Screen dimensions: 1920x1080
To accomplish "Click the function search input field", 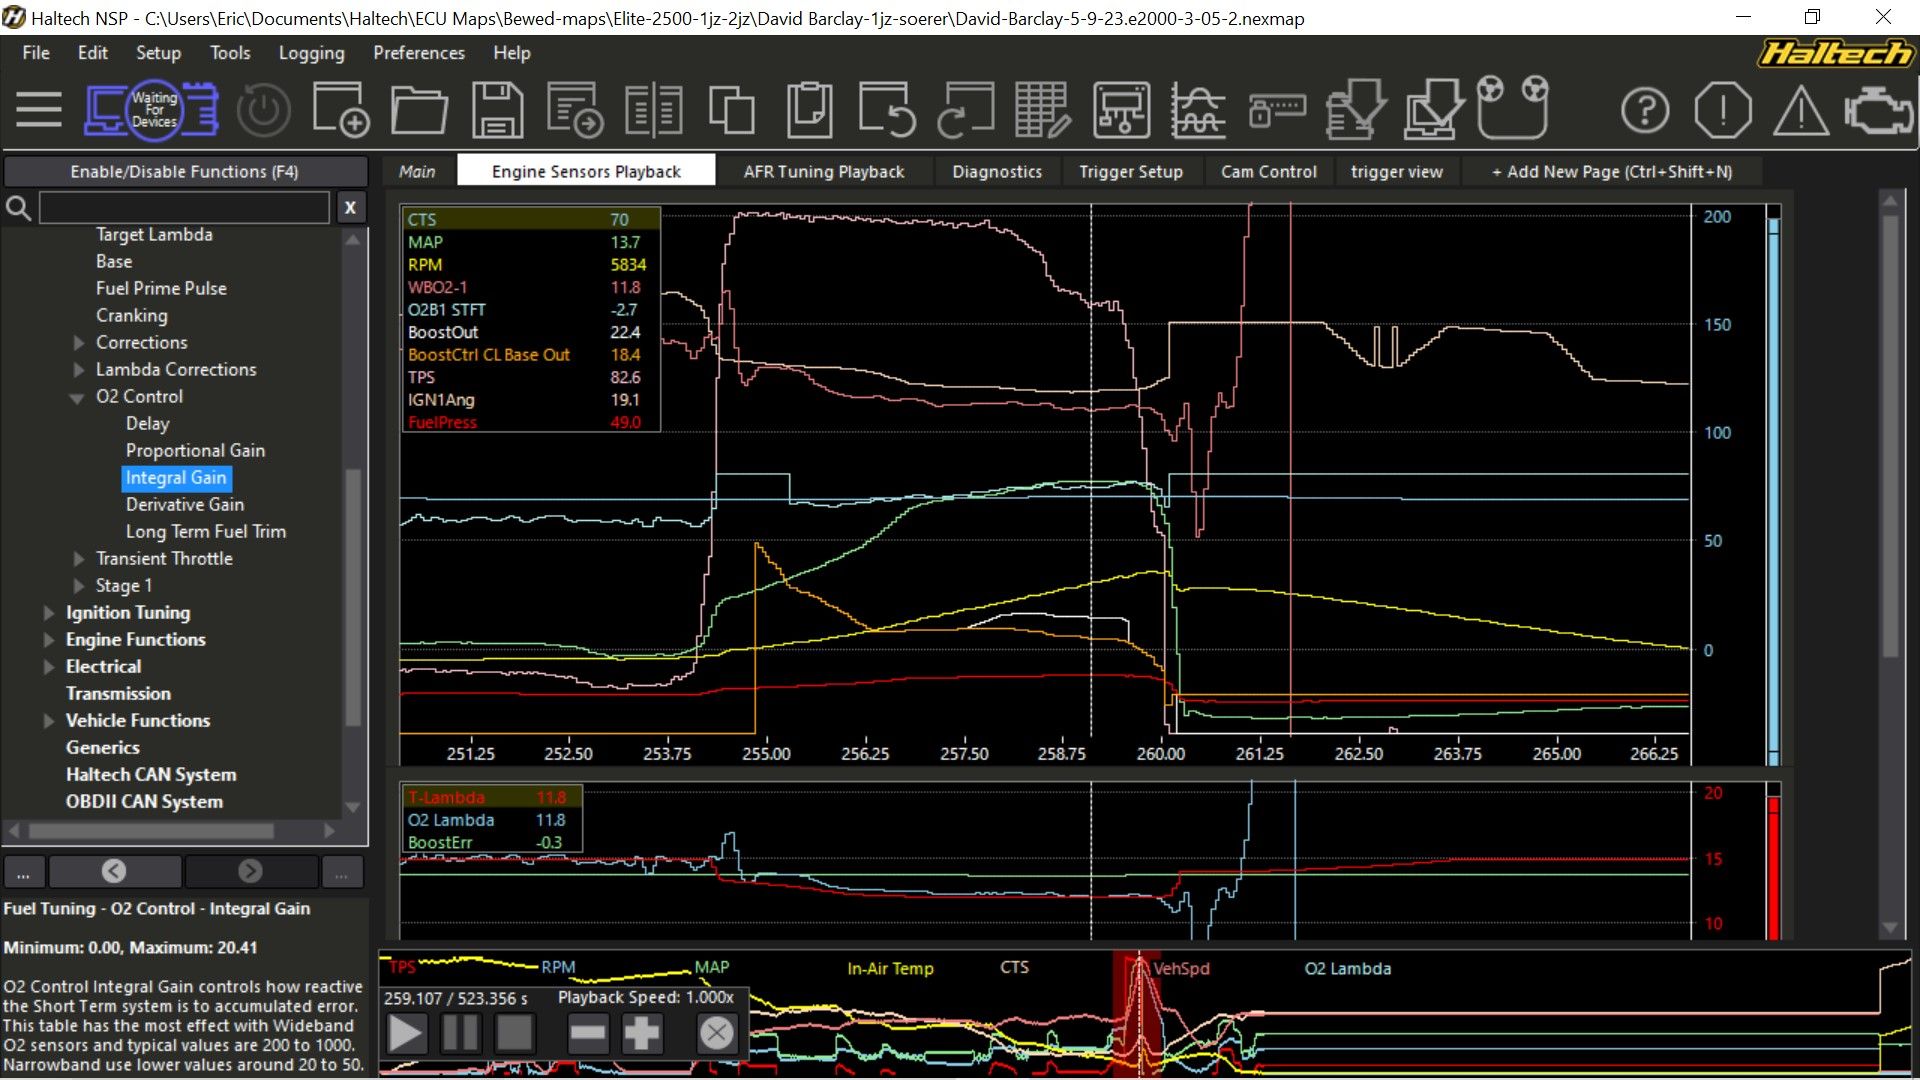I will 184,208.
